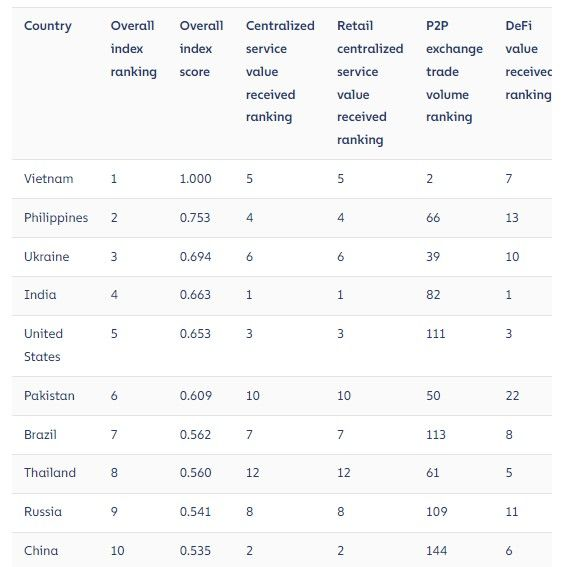Click the Pakistan row name
This screenshot has width=563, height=567.
point(49,396)
